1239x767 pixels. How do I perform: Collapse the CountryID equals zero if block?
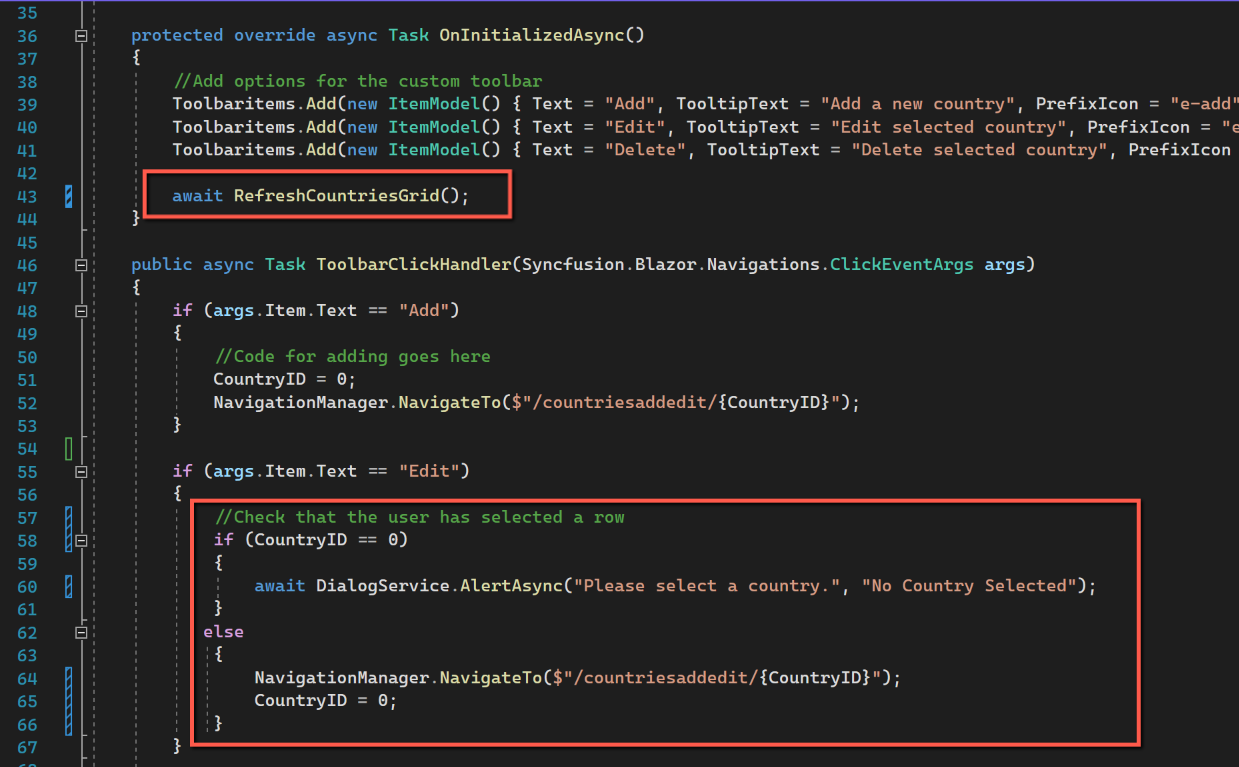pos(80,540)
